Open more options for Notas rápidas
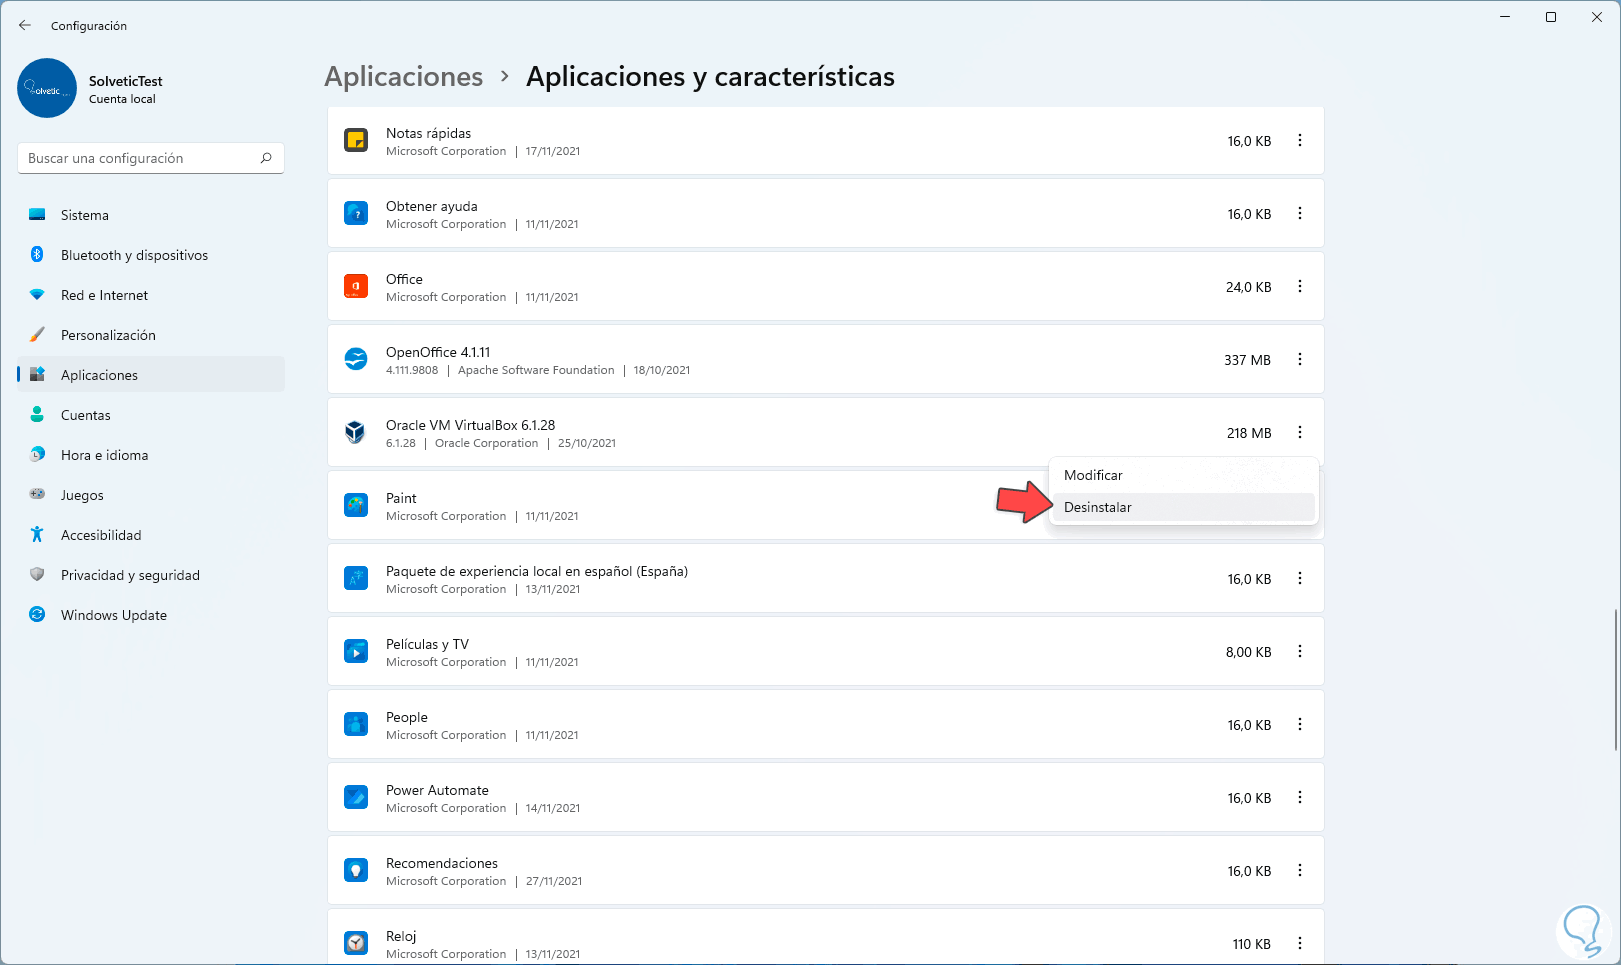This screenshot has height=965, width=1621. (1300, 141)
